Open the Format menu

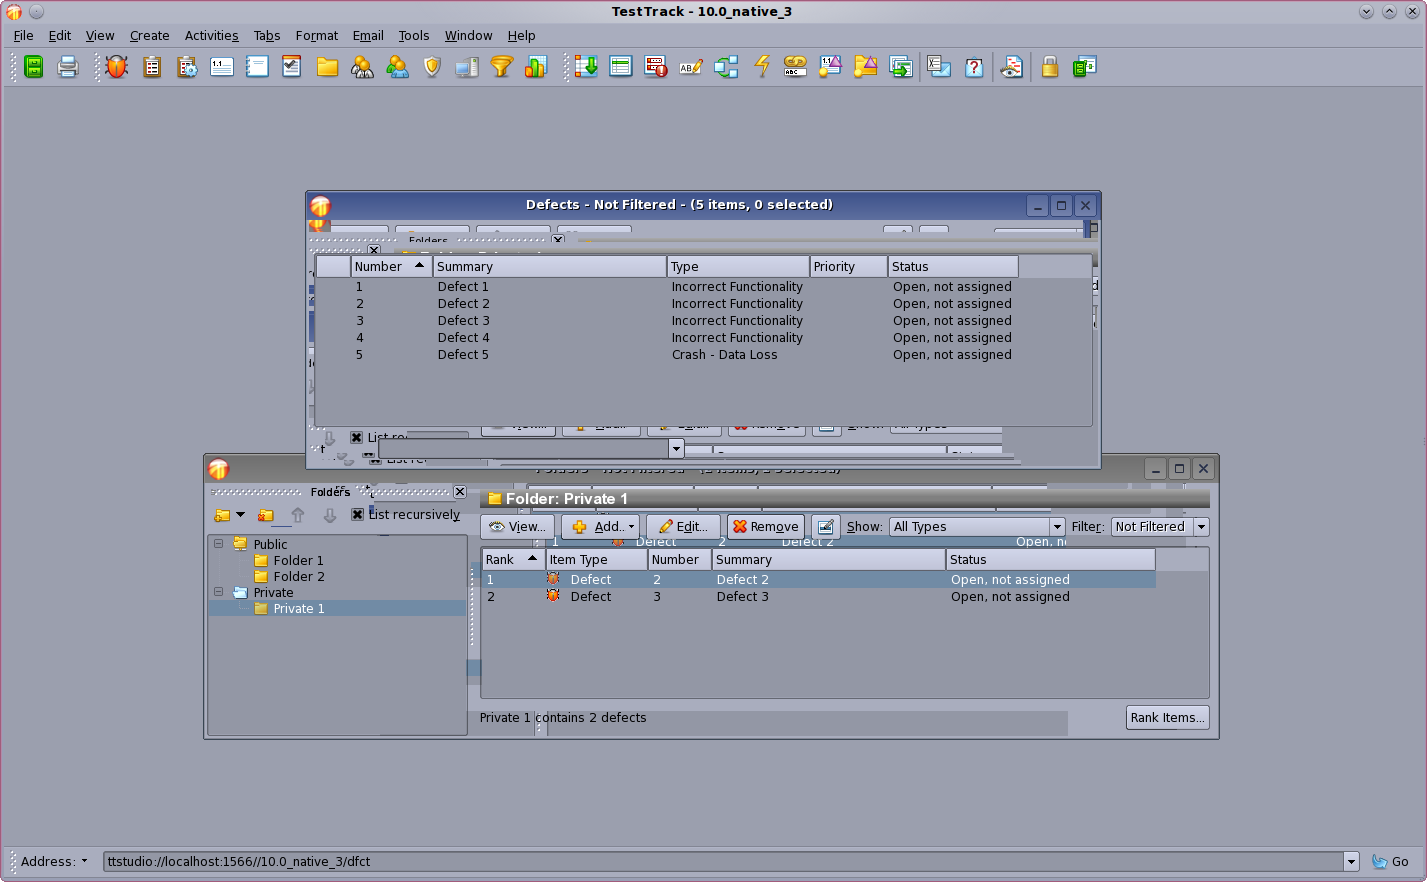317,35
